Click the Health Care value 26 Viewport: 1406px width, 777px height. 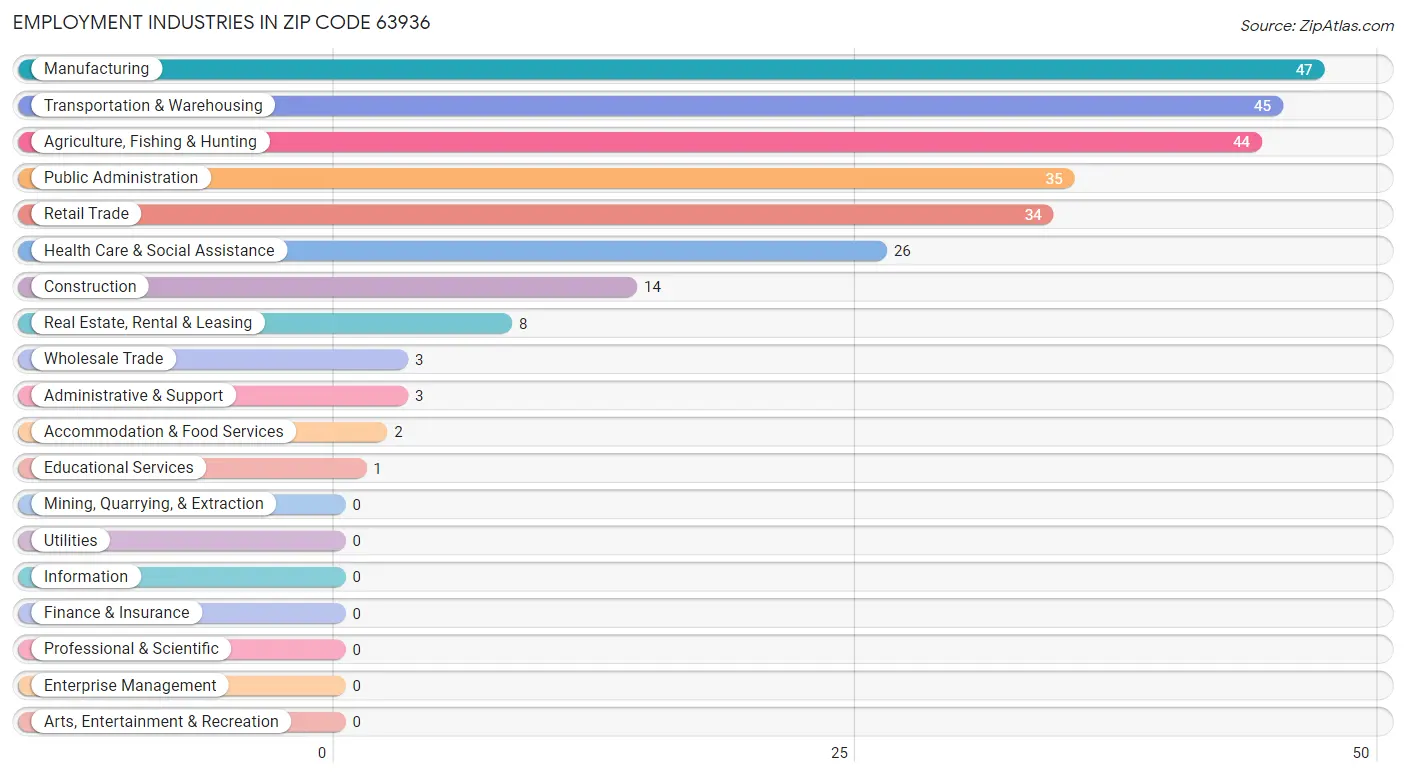point(902,251)
